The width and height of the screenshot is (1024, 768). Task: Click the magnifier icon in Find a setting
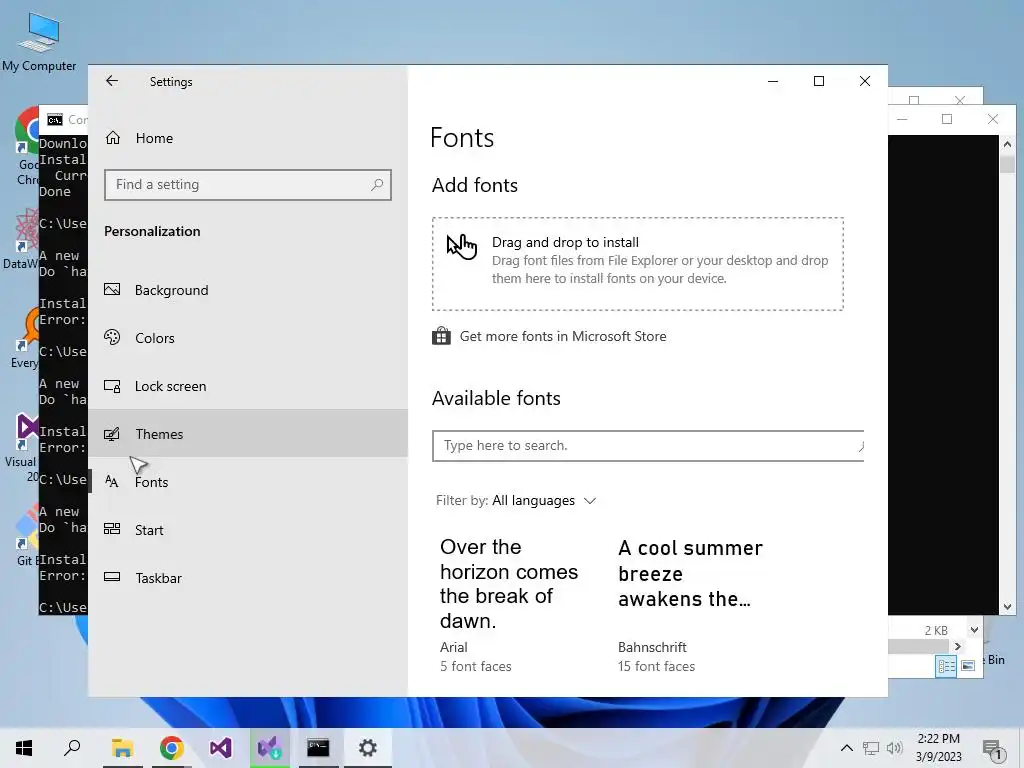pyautogui.click(x=377, y=185)
